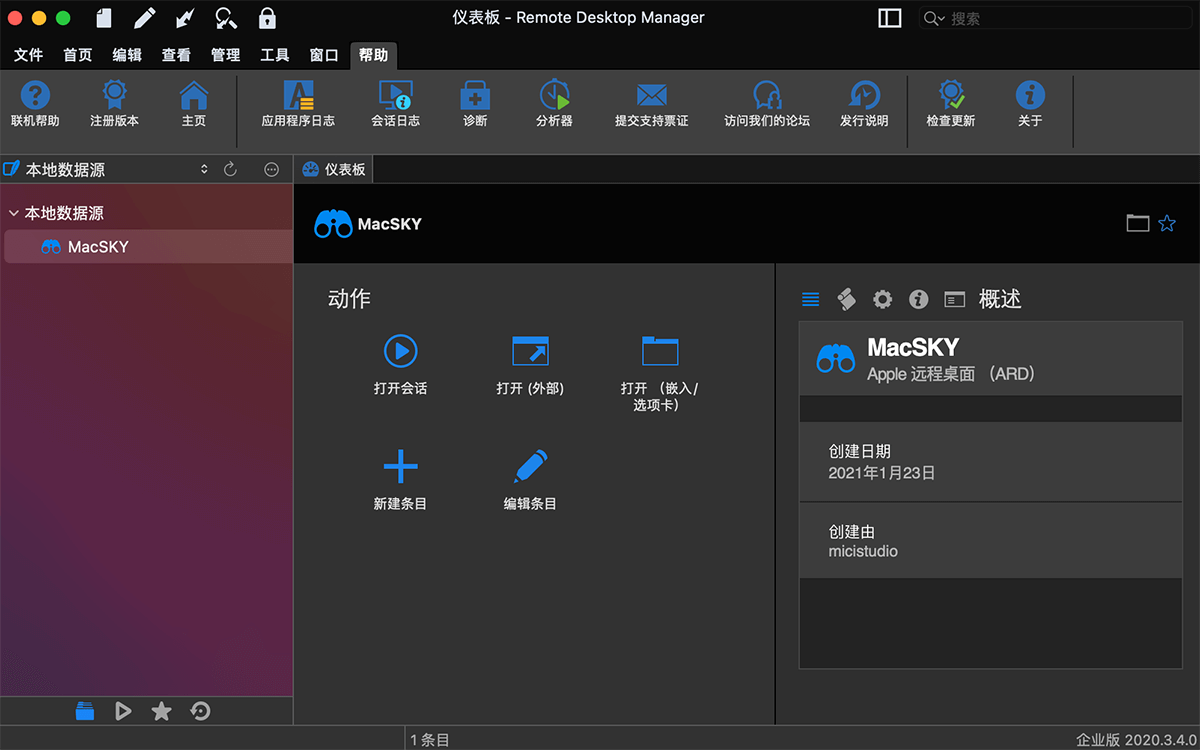
Task: Select list view icon in 概述 panel
Action: (811, 299)
